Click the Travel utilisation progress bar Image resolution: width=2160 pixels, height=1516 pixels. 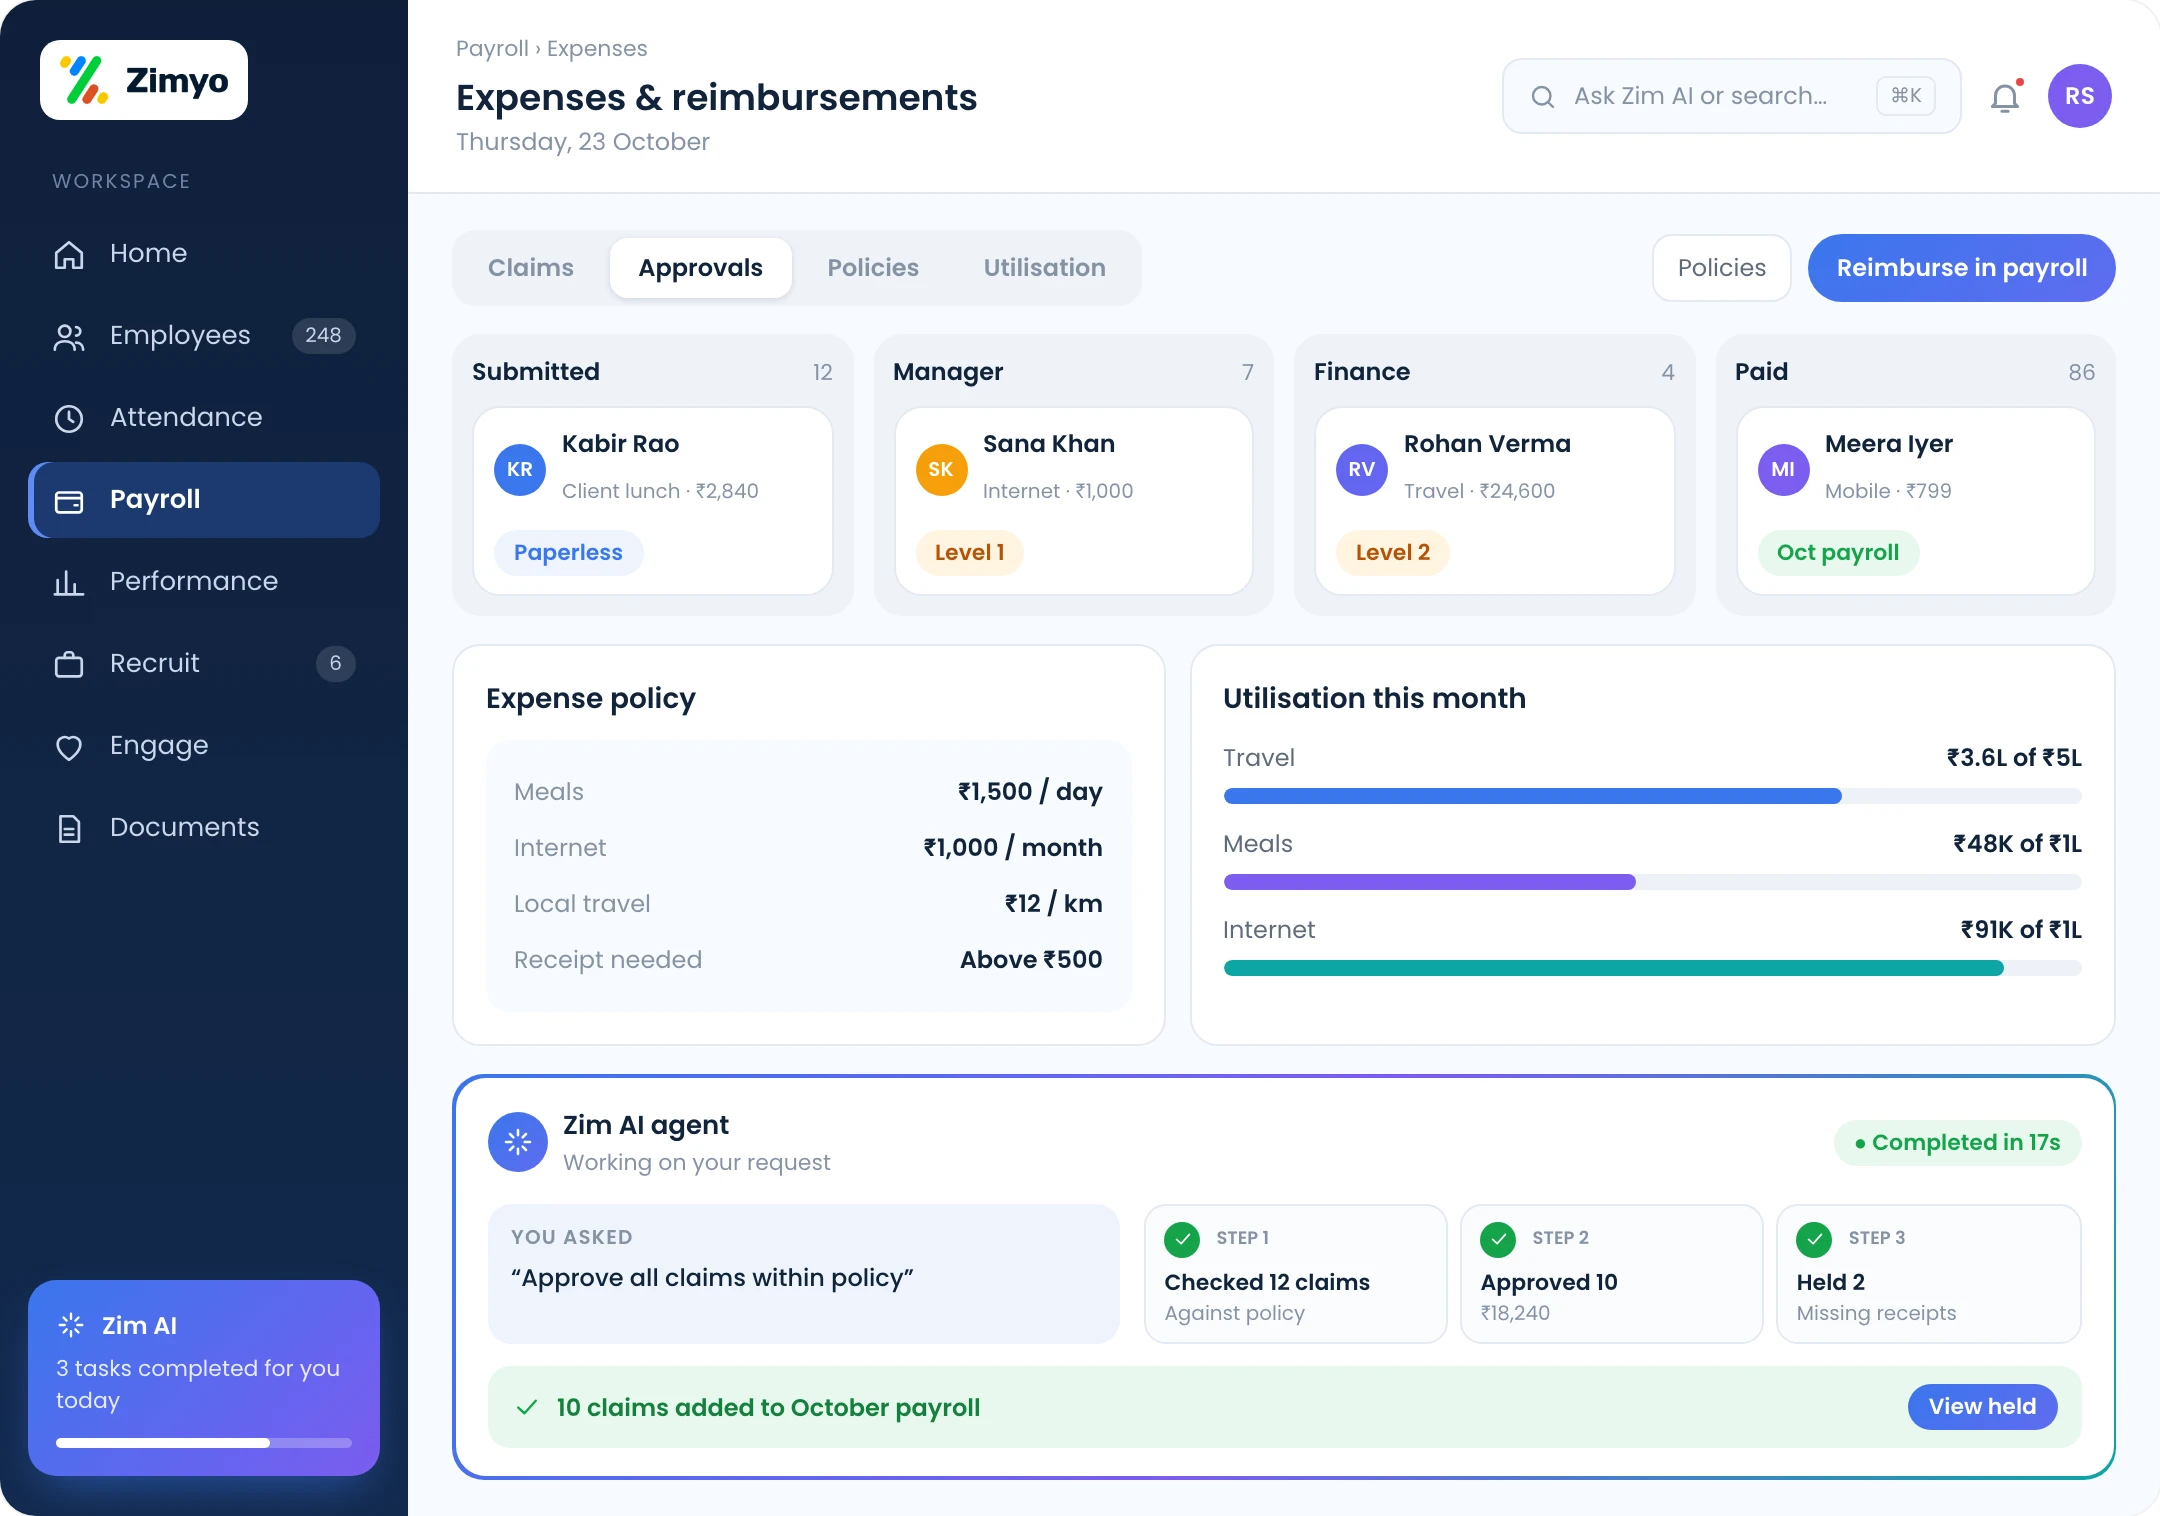(x=1652, y=796)
